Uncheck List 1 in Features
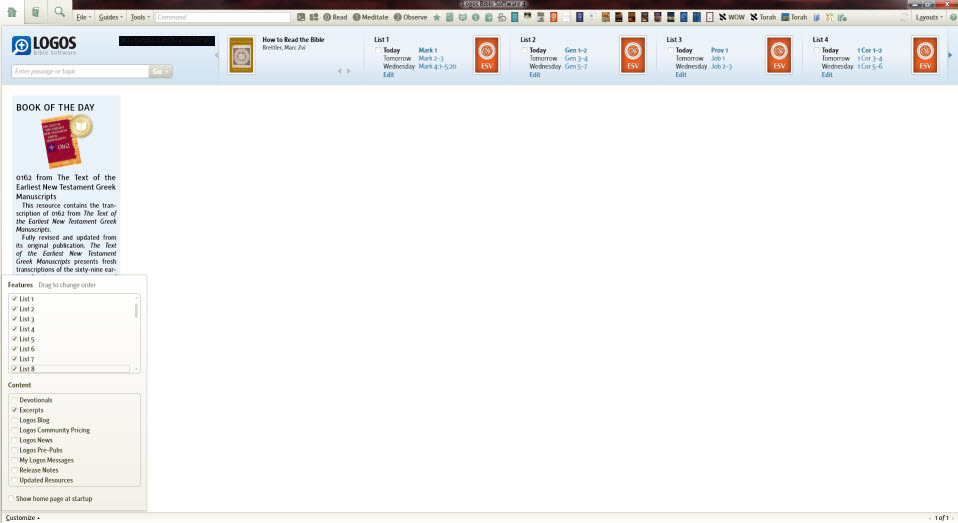Image resolution: width=958 pixels, height=523 pixels. pos(15,299)
